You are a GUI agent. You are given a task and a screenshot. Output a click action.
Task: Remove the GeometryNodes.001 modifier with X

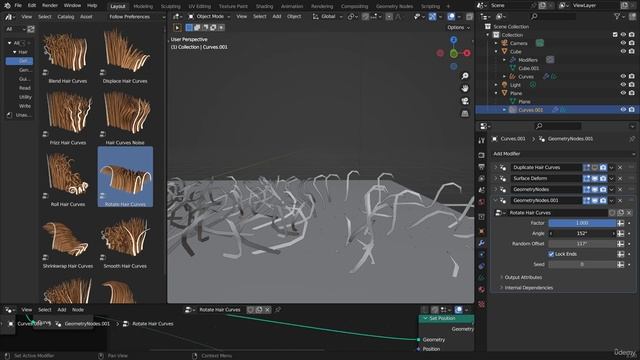tap(620, 200)
